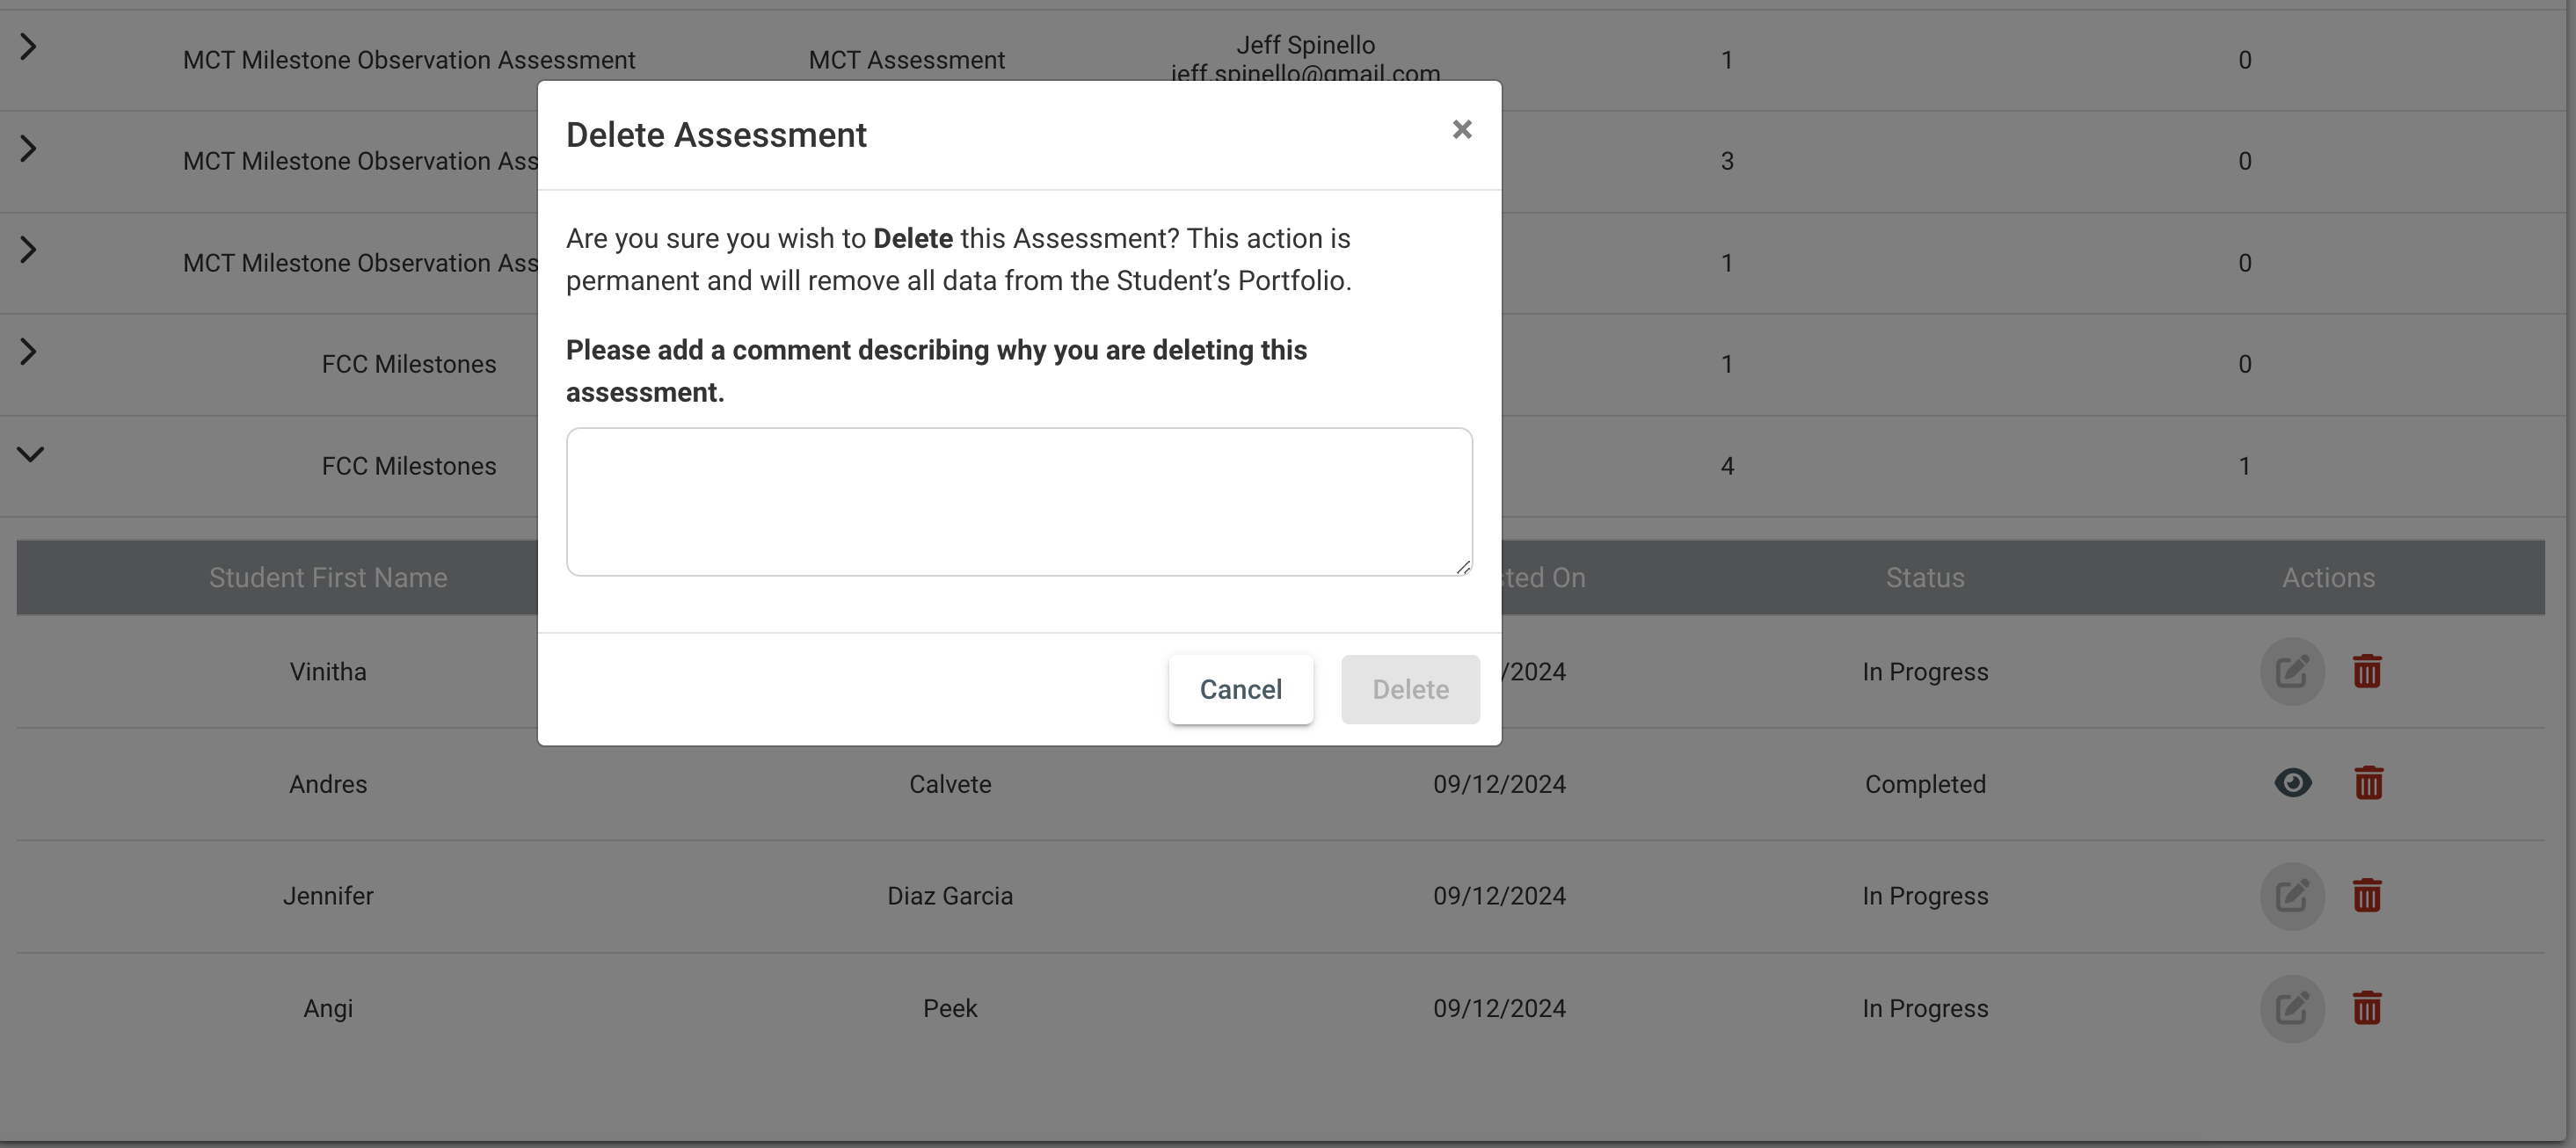2576x1148 pixels.
Task: Expand the third MCT Milestone Observation row
Action: (x=28, y=250)
